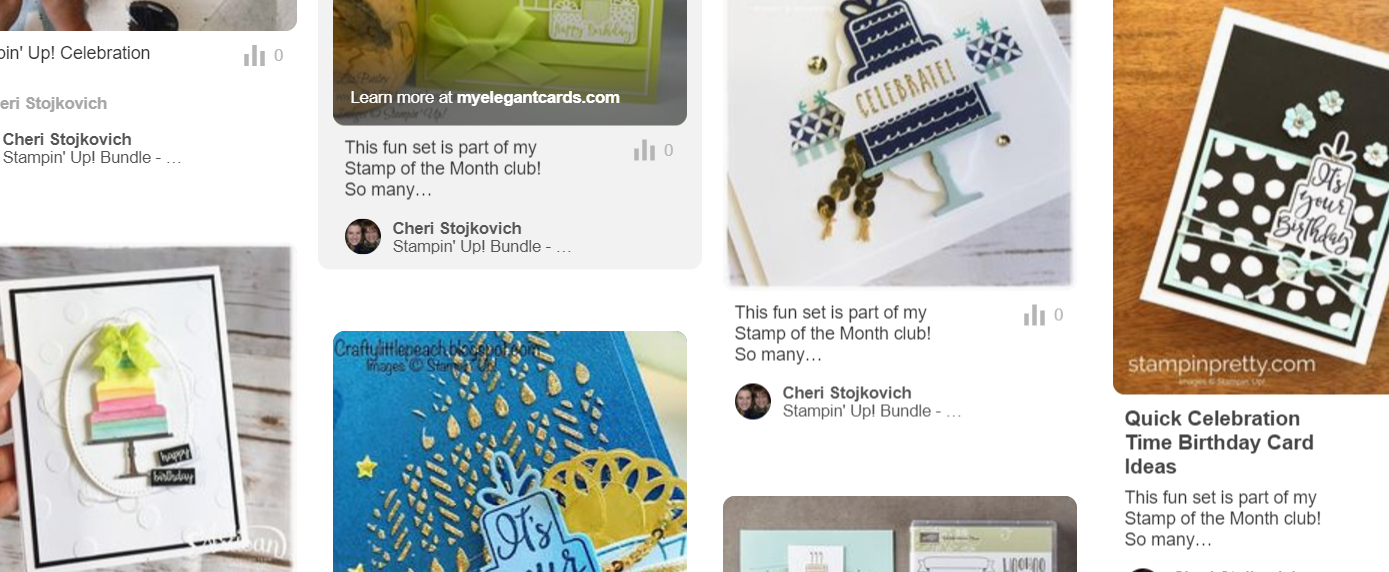Open the rainbow cake card pin

[x=146, y=409]
